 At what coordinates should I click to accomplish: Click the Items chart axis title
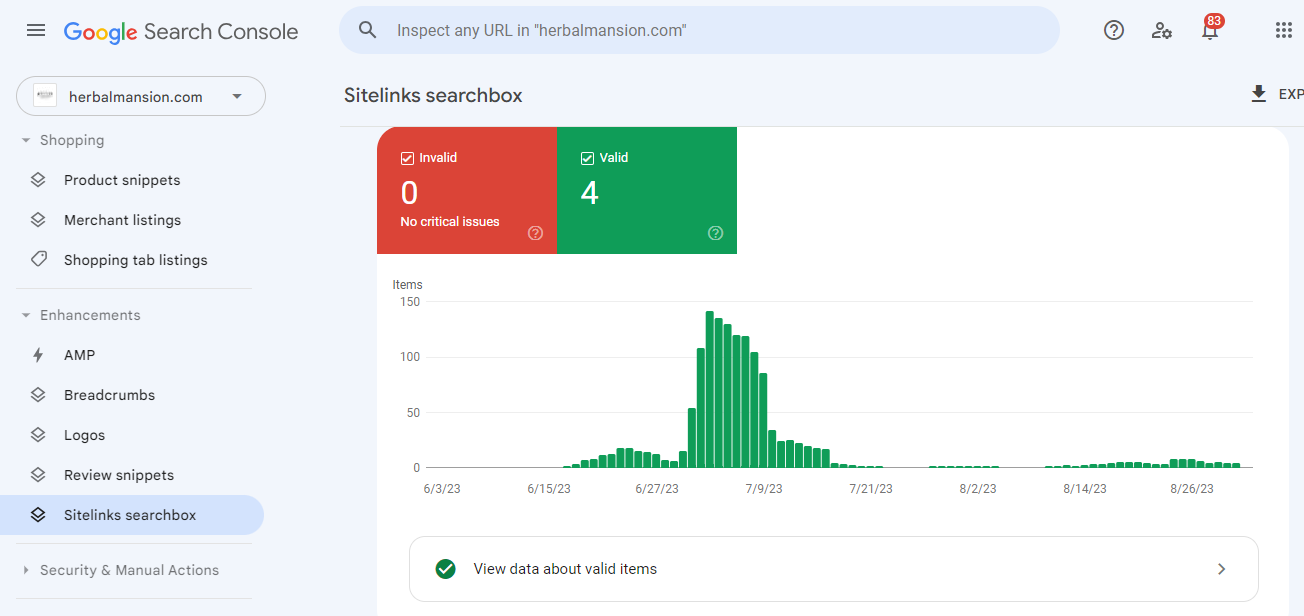click(x=408, y=285)
